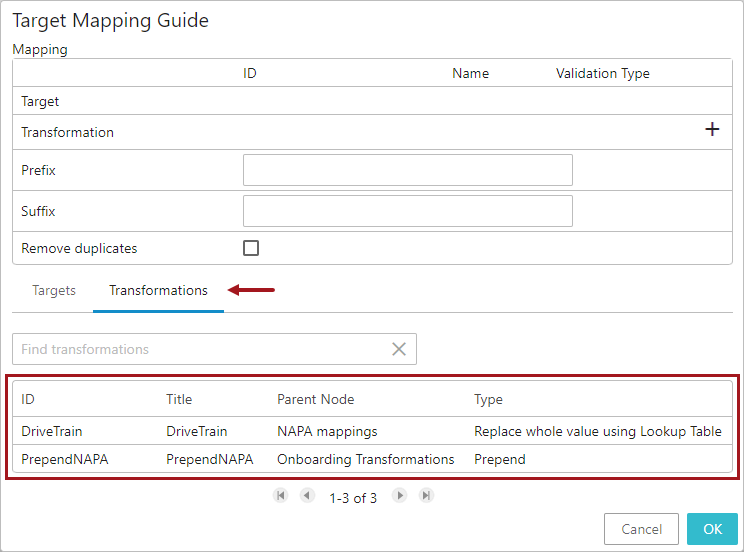744x552 pixels.
Task: Jump to last page of results
Action: pyautogui.click(x=426, y=496)
